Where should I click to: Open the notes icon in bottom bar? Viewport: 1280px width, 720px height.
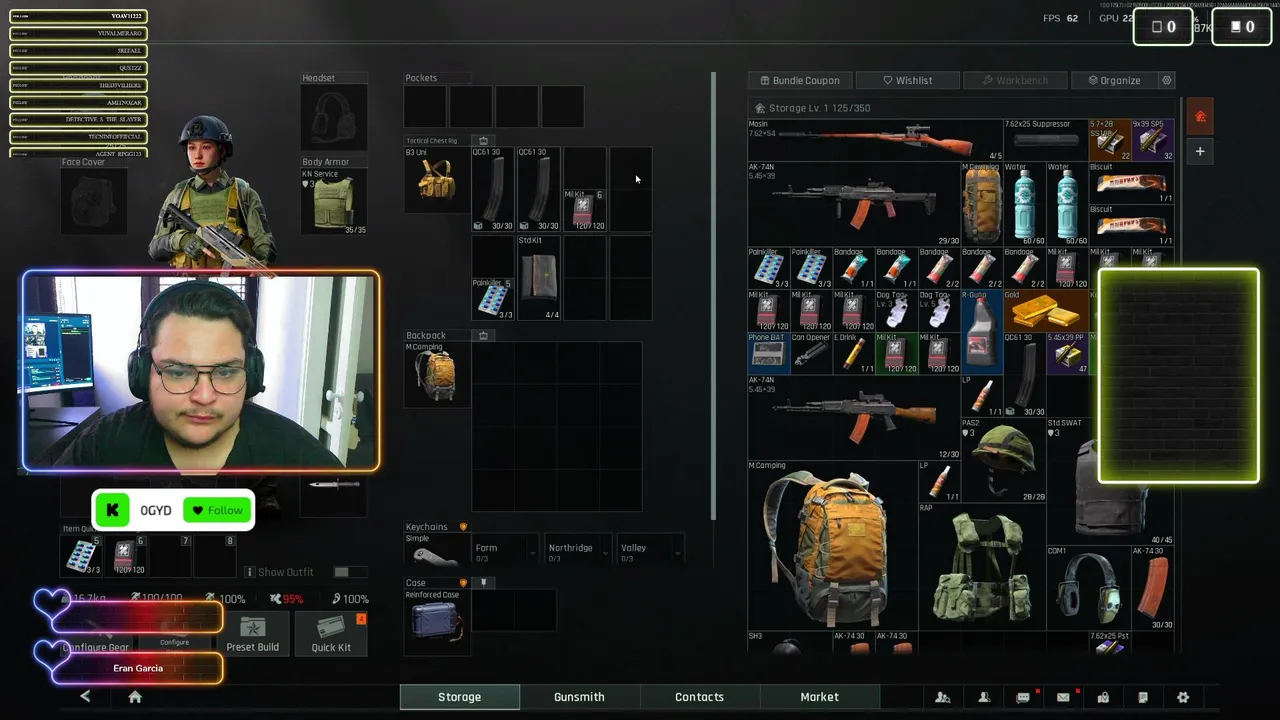point(1143,697)
